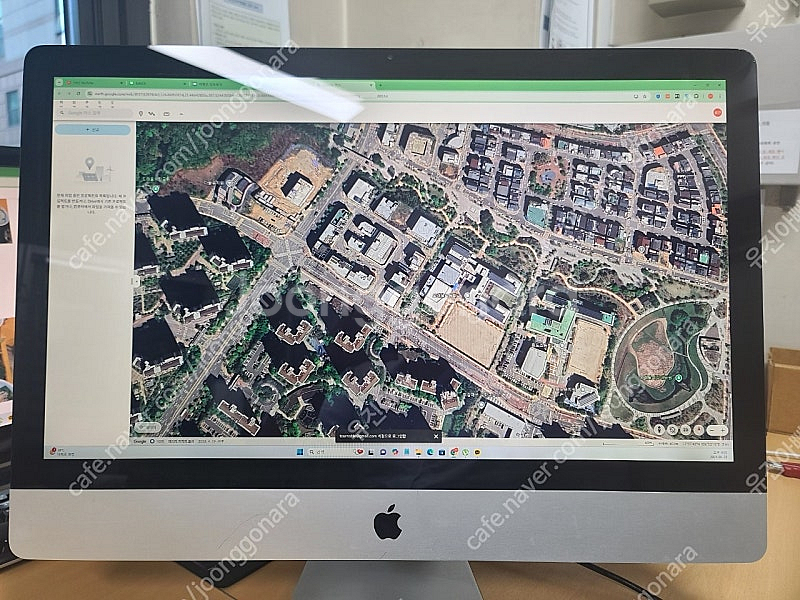Image resolution: width=800 pixels, height=600 pixels.
Task: Focus the Google Earth search box
Action: click(92, 113)
